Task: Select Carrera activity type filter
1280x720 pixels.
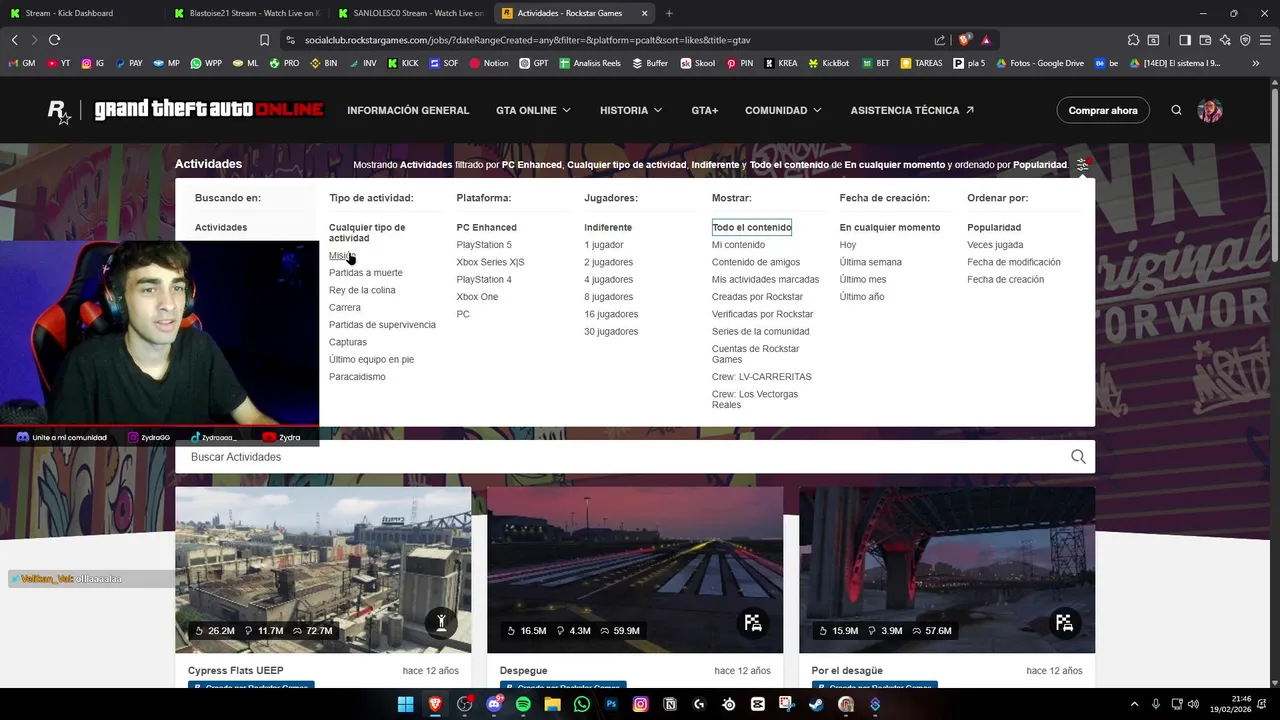Action: coord(345,307)
